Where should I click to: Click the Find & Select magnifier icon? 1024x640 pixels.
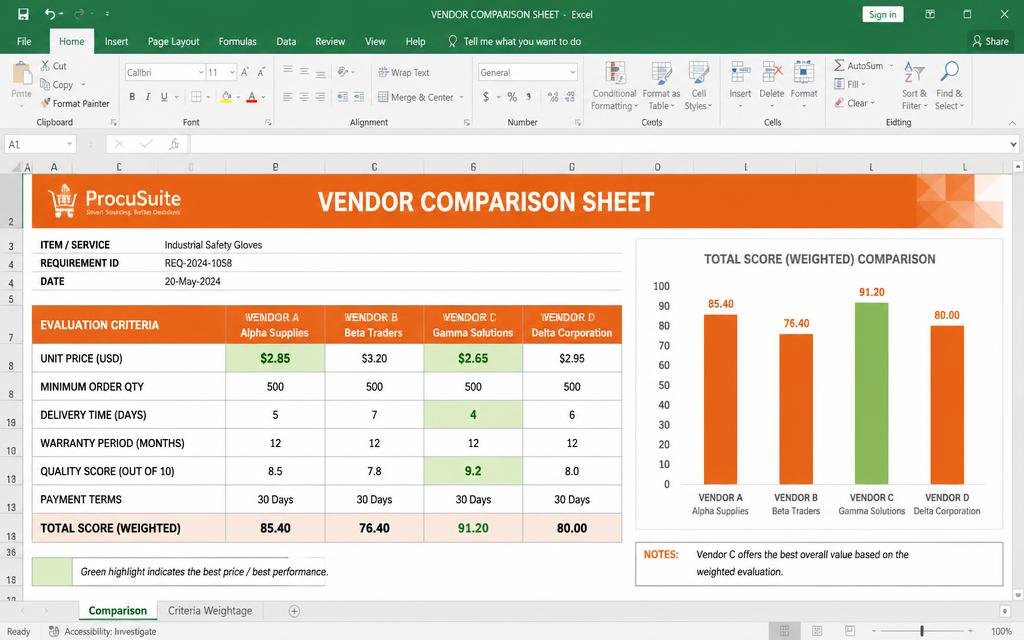pyautogui.click(x=949, y=72)
